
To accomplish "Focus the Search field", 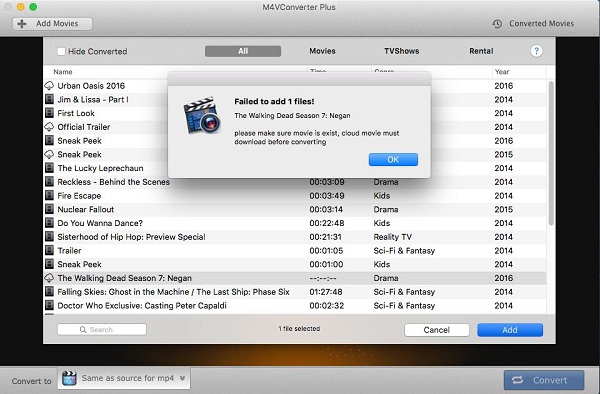I will [x=102, y=329].
